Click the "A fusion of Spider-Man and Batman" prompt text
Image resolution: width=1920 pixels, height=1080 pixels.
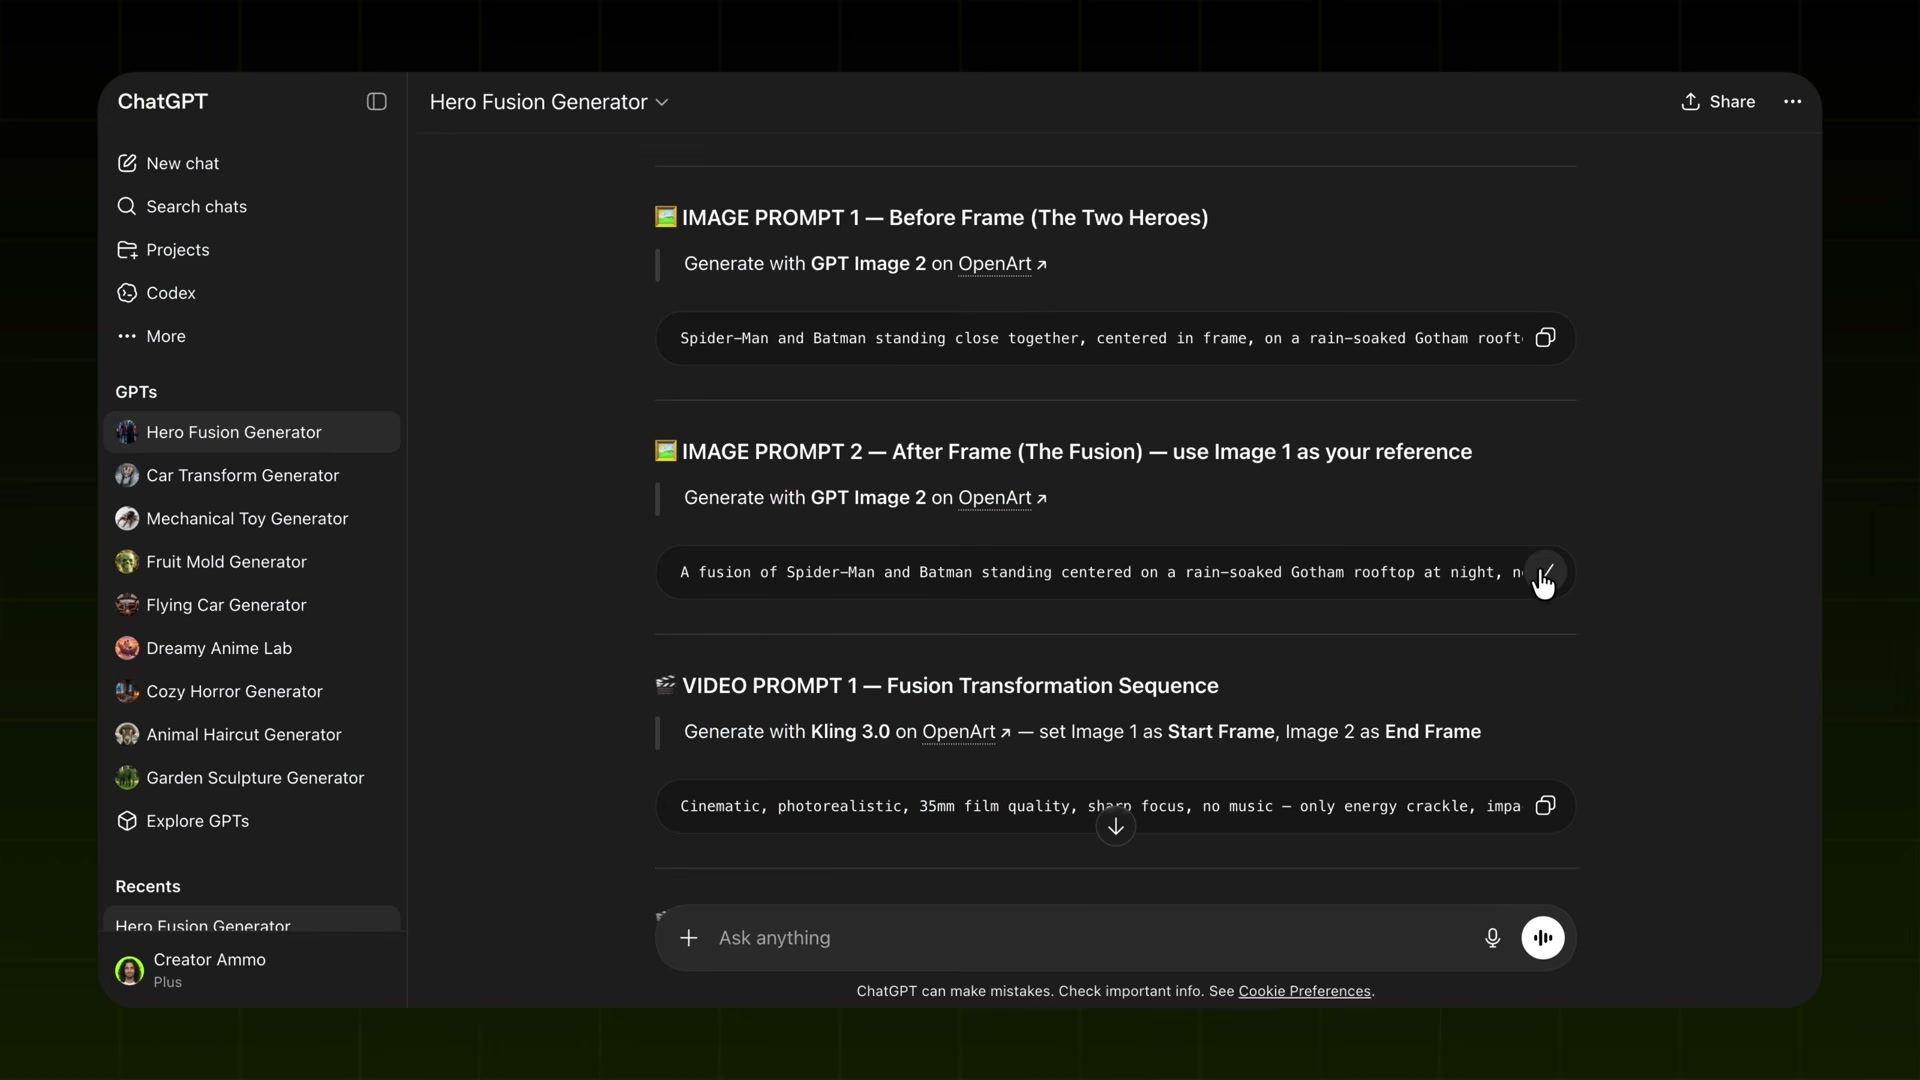pos(1101,572)
